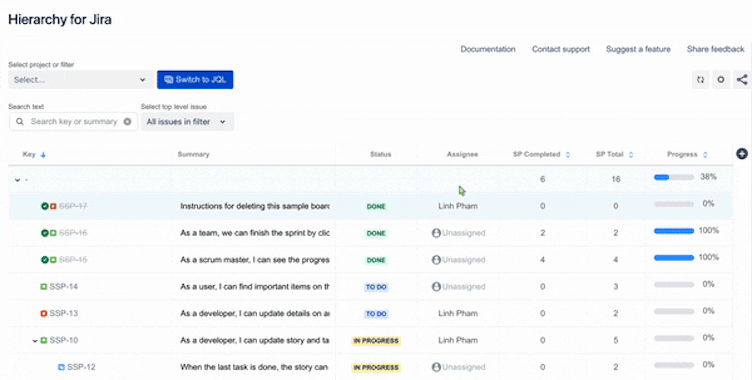752x380 pixels.
Task: Click the magnifier icon in search box
Action: click(20, 122)
